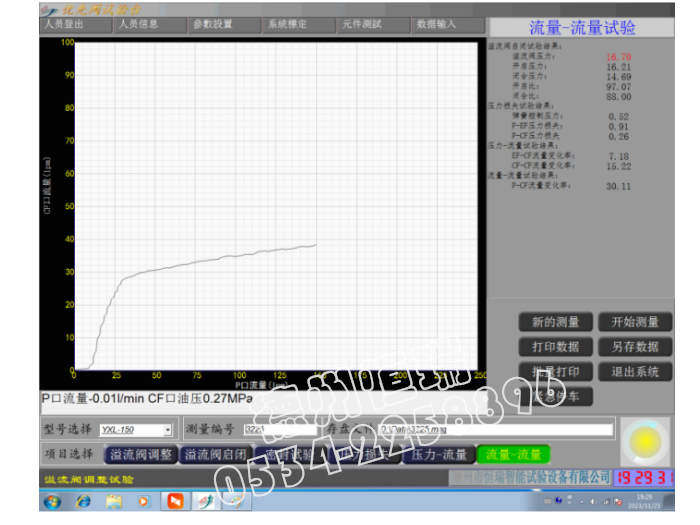Open Internet Explorer from the taskbar

(83, 500)
